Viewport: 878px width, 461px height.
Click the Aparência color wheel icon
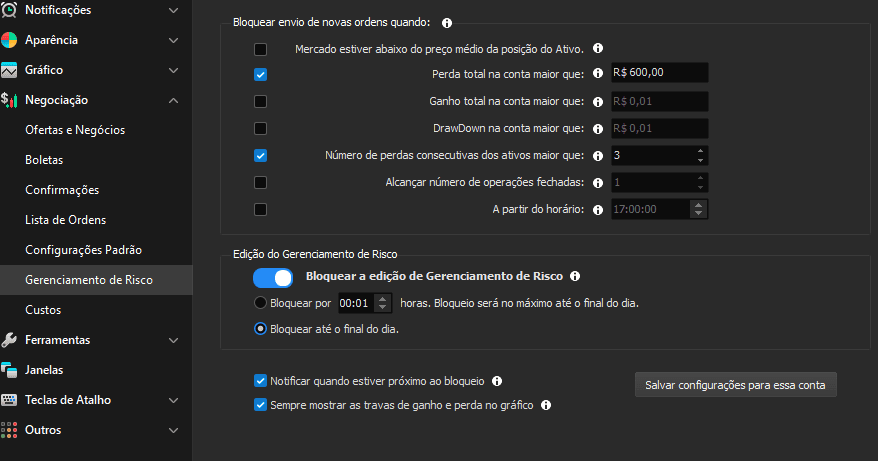pos(9,40)
